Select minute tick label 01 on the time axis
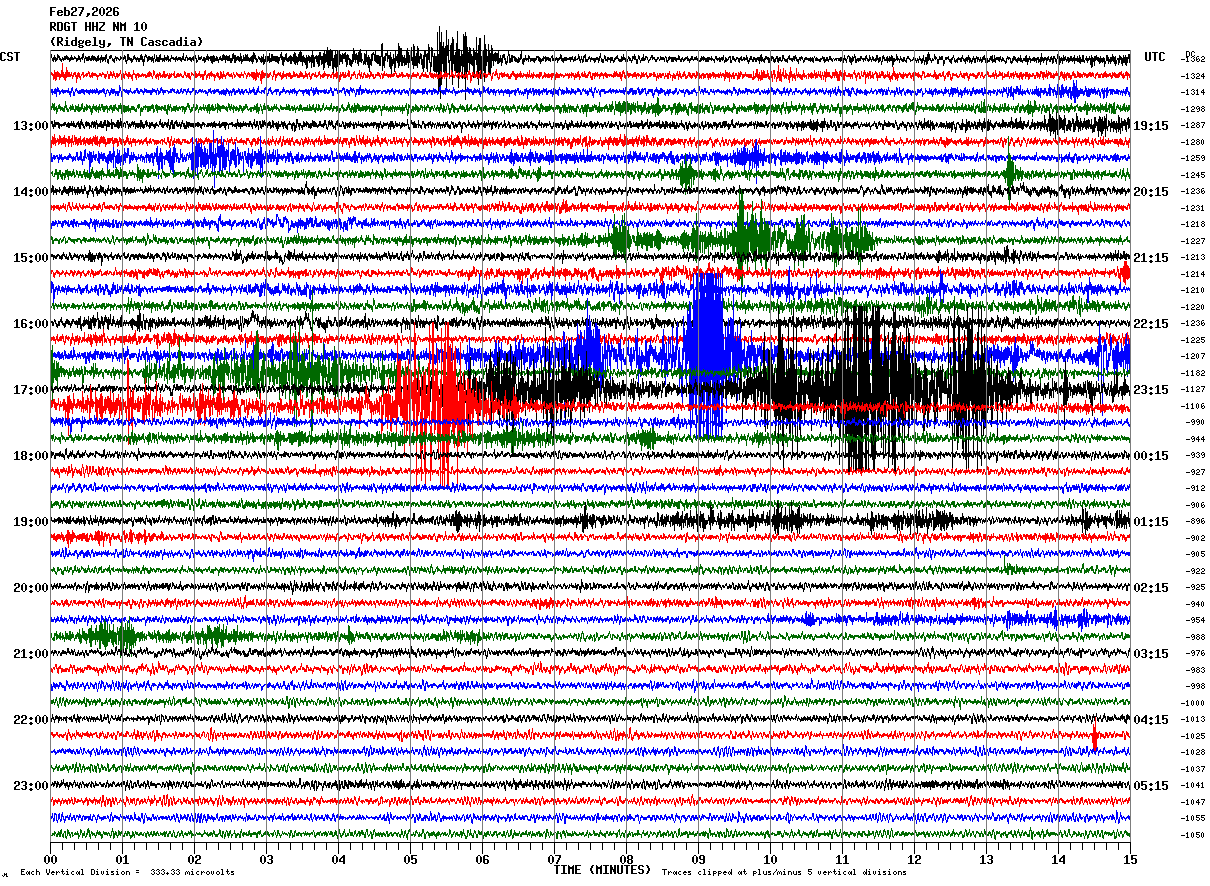Screen dimensions: 1210x886 (x=122, y=859)
